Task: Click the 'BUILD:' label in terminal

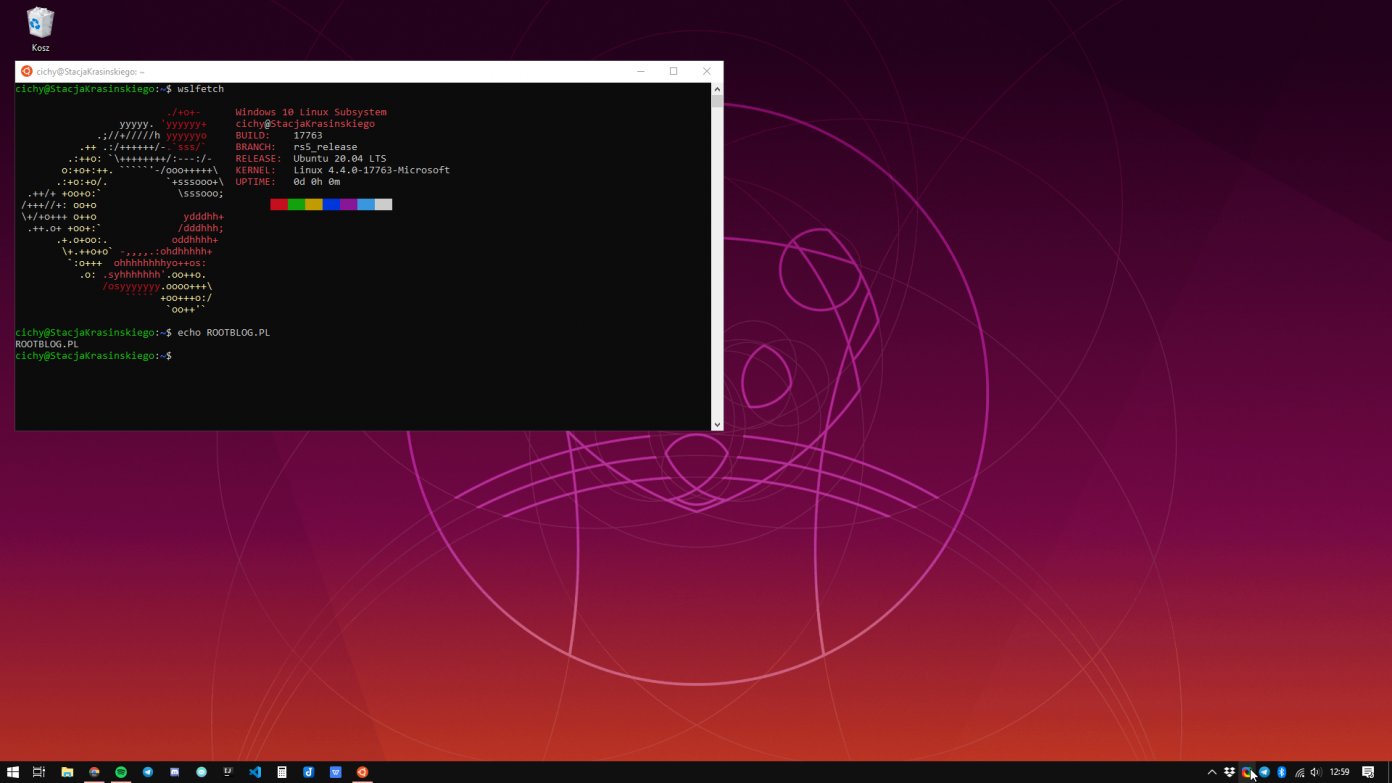Action: tap(253, 135)
